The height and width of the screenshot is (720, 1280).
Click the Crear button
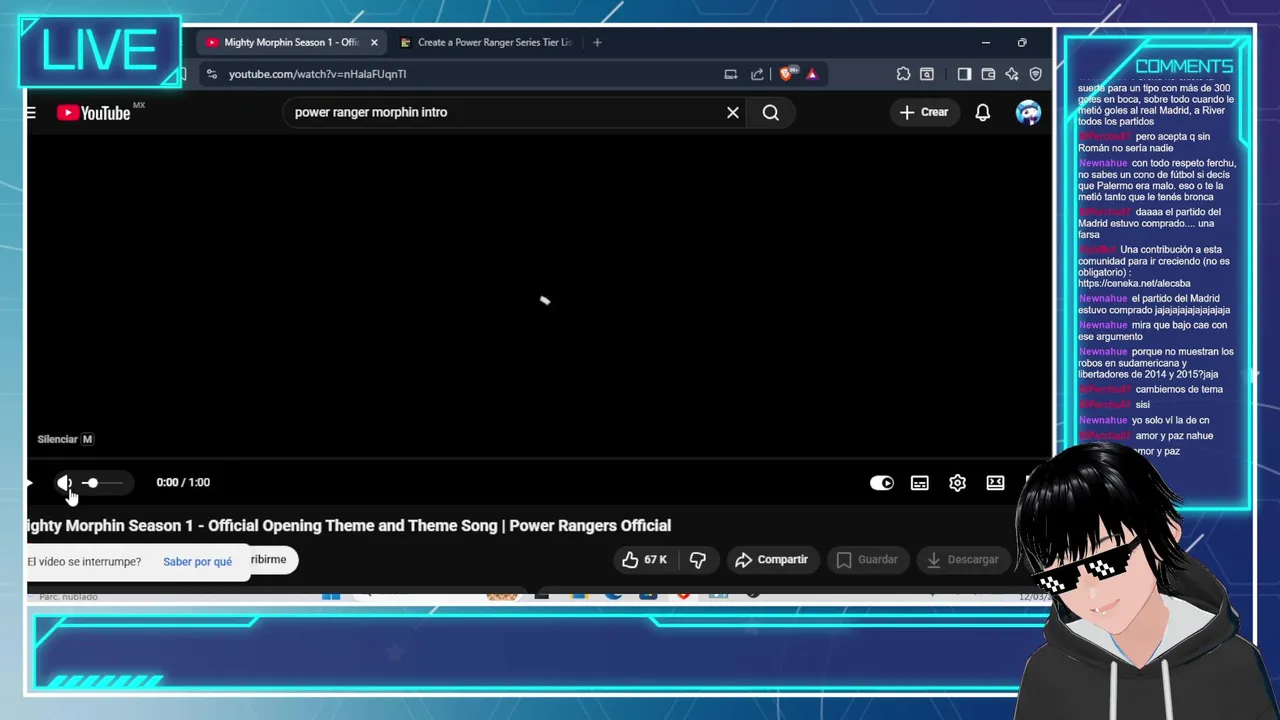tap(923, 112)
